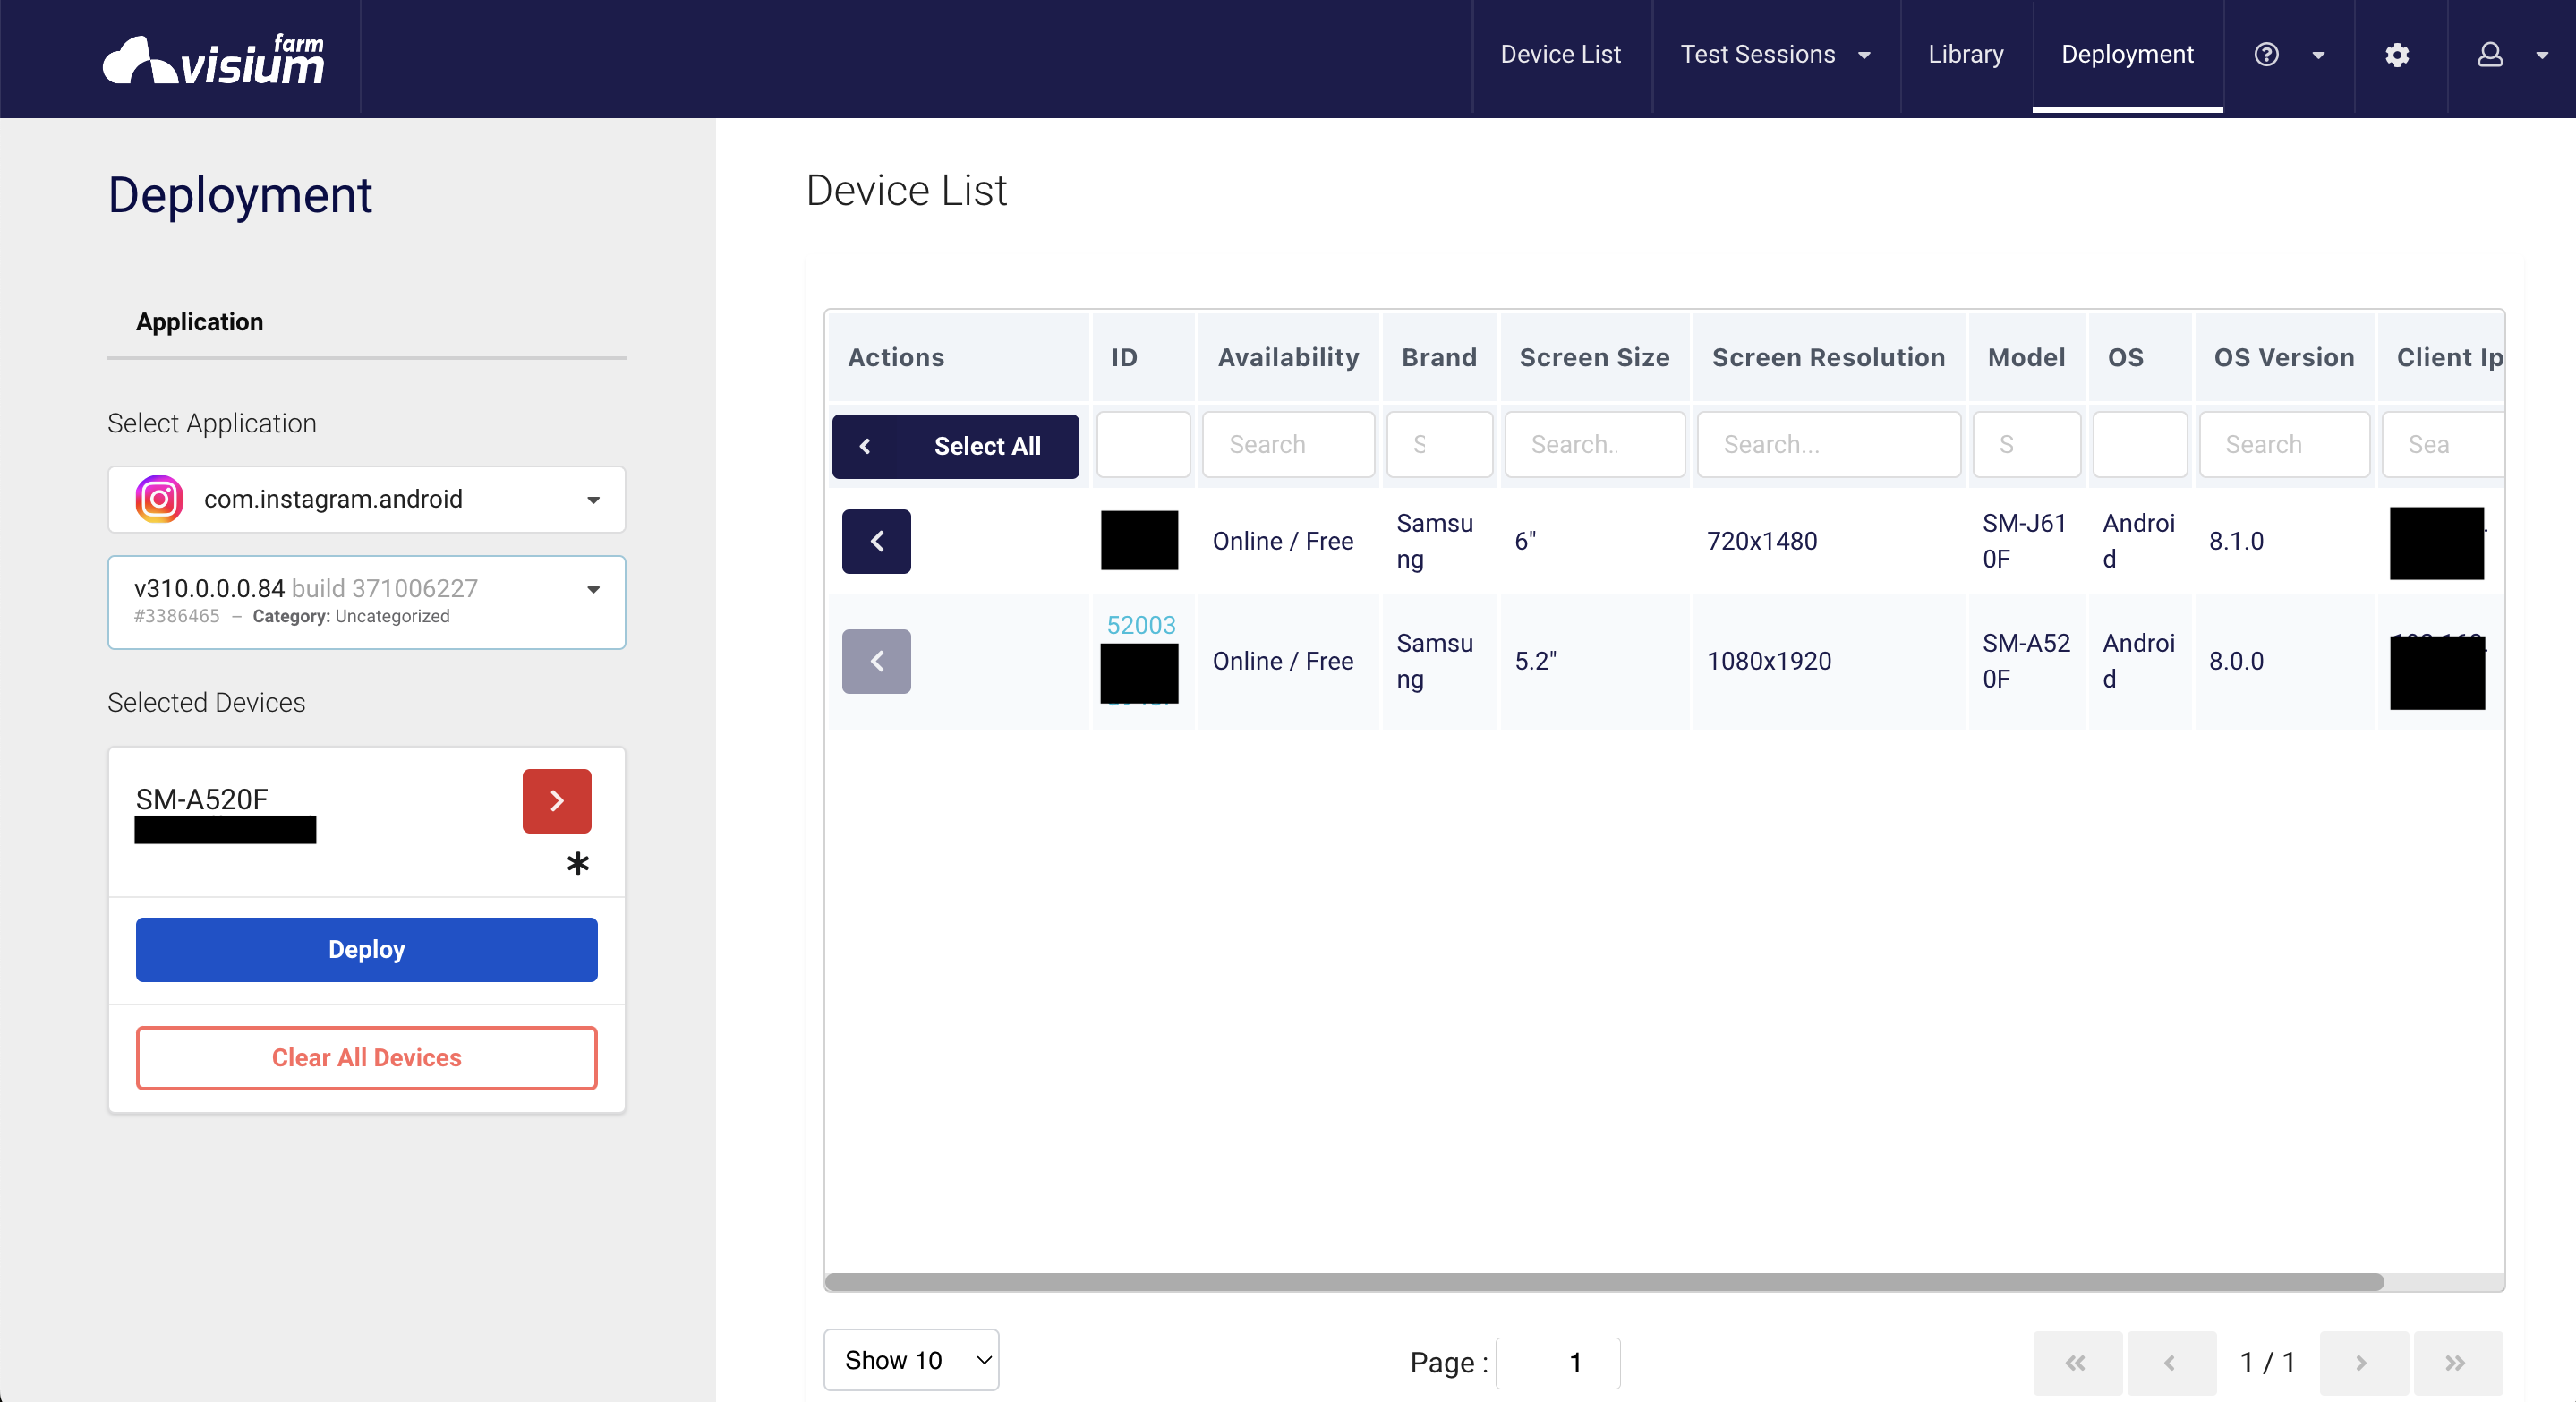Focus the Brand search field
Viewport: 2576px width, 1402px height.
pos(1439,445)
